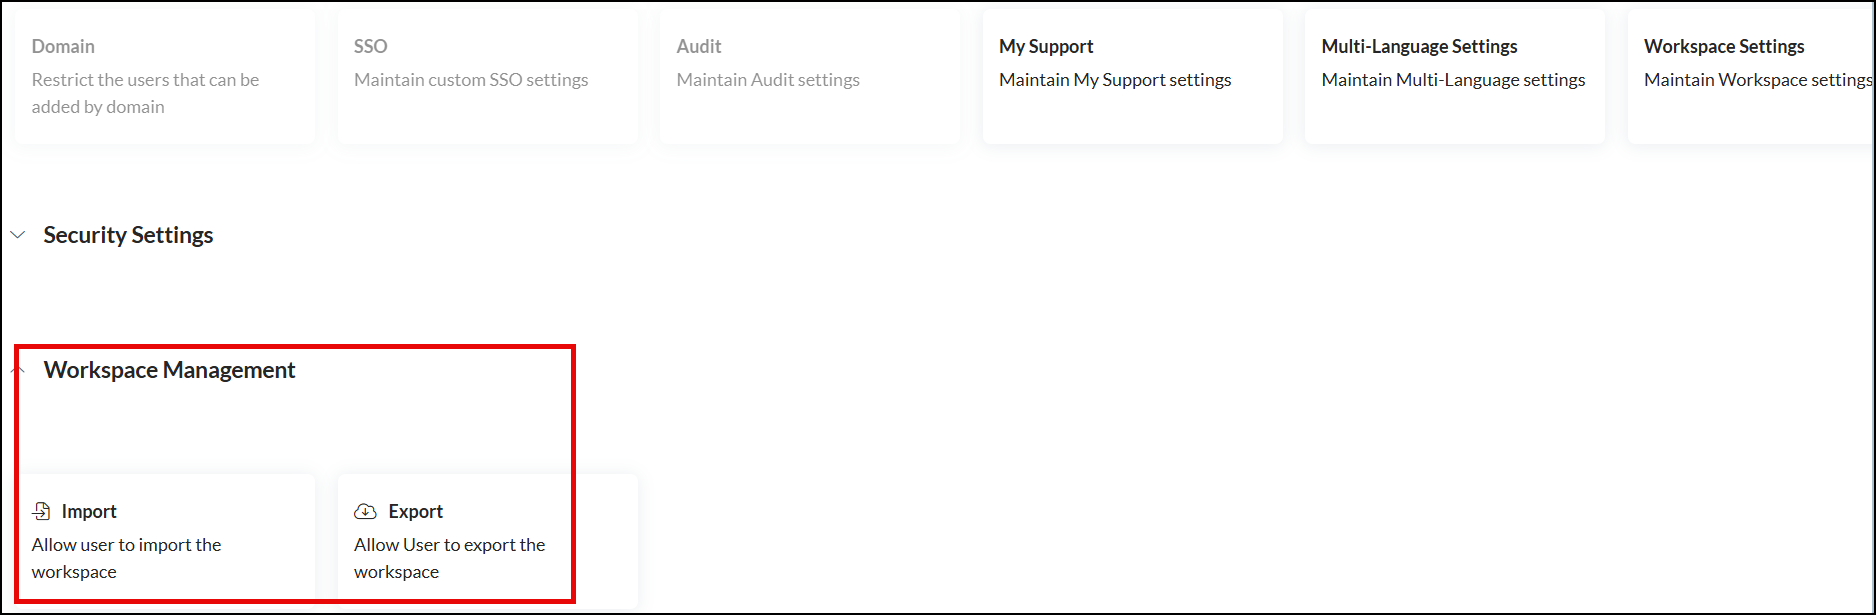Click 'Restrict the users' domain description text
1876x615 pixels.
click(x=145, y=93)
